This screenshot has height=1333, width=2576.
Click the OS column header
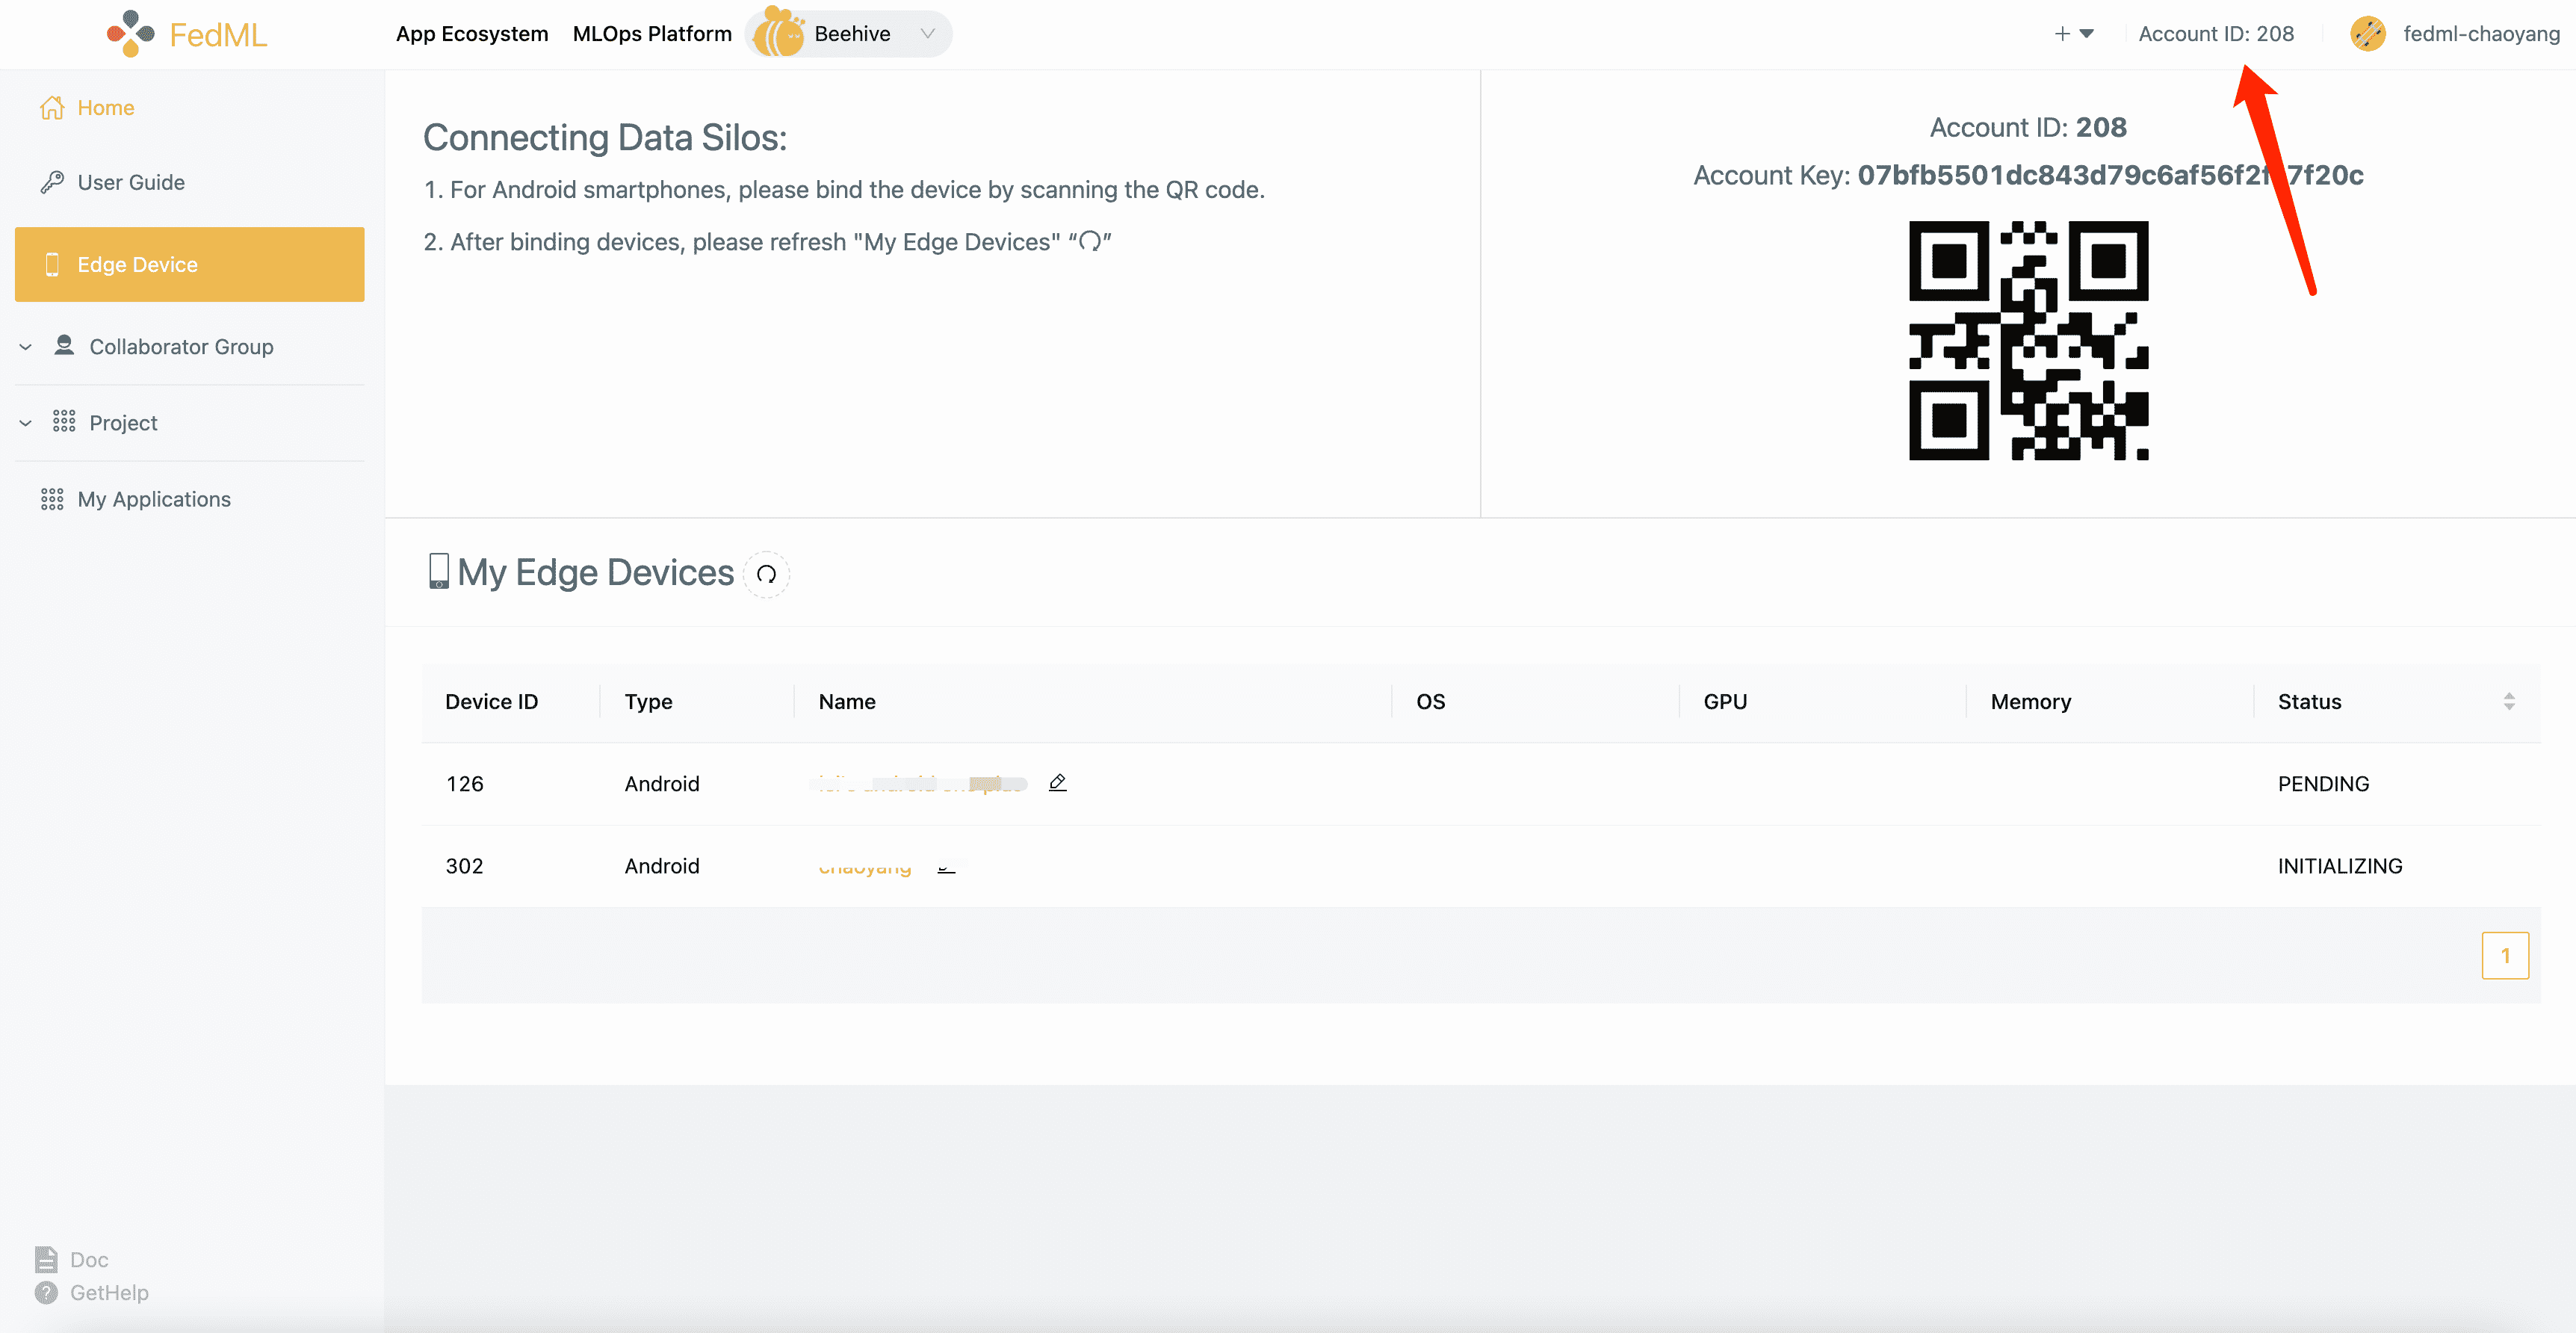1430,702
